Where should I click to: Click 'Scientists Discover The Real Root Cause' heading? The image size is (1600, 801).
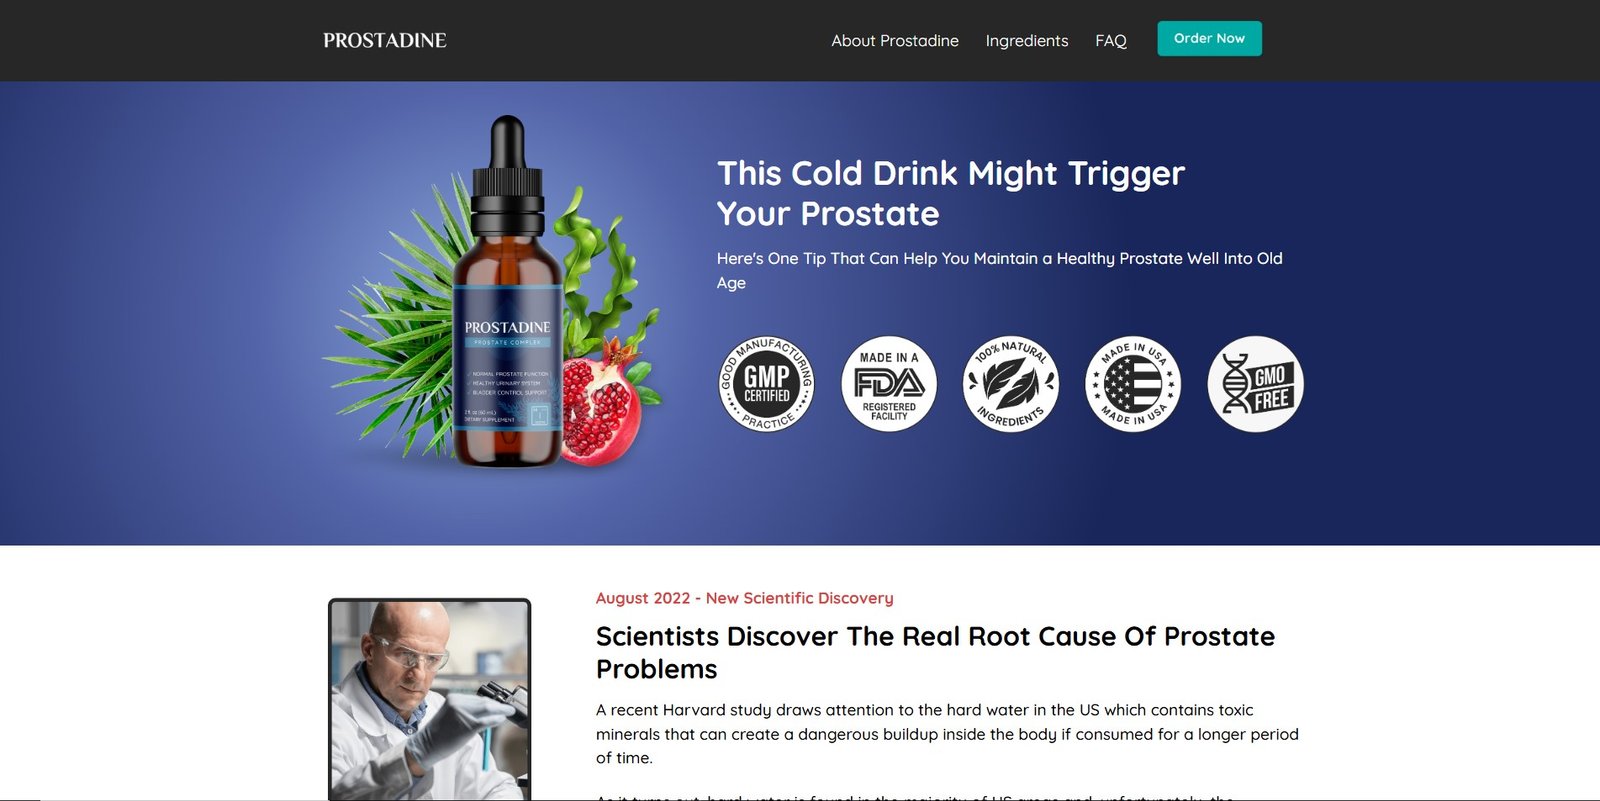coord(935,652)
